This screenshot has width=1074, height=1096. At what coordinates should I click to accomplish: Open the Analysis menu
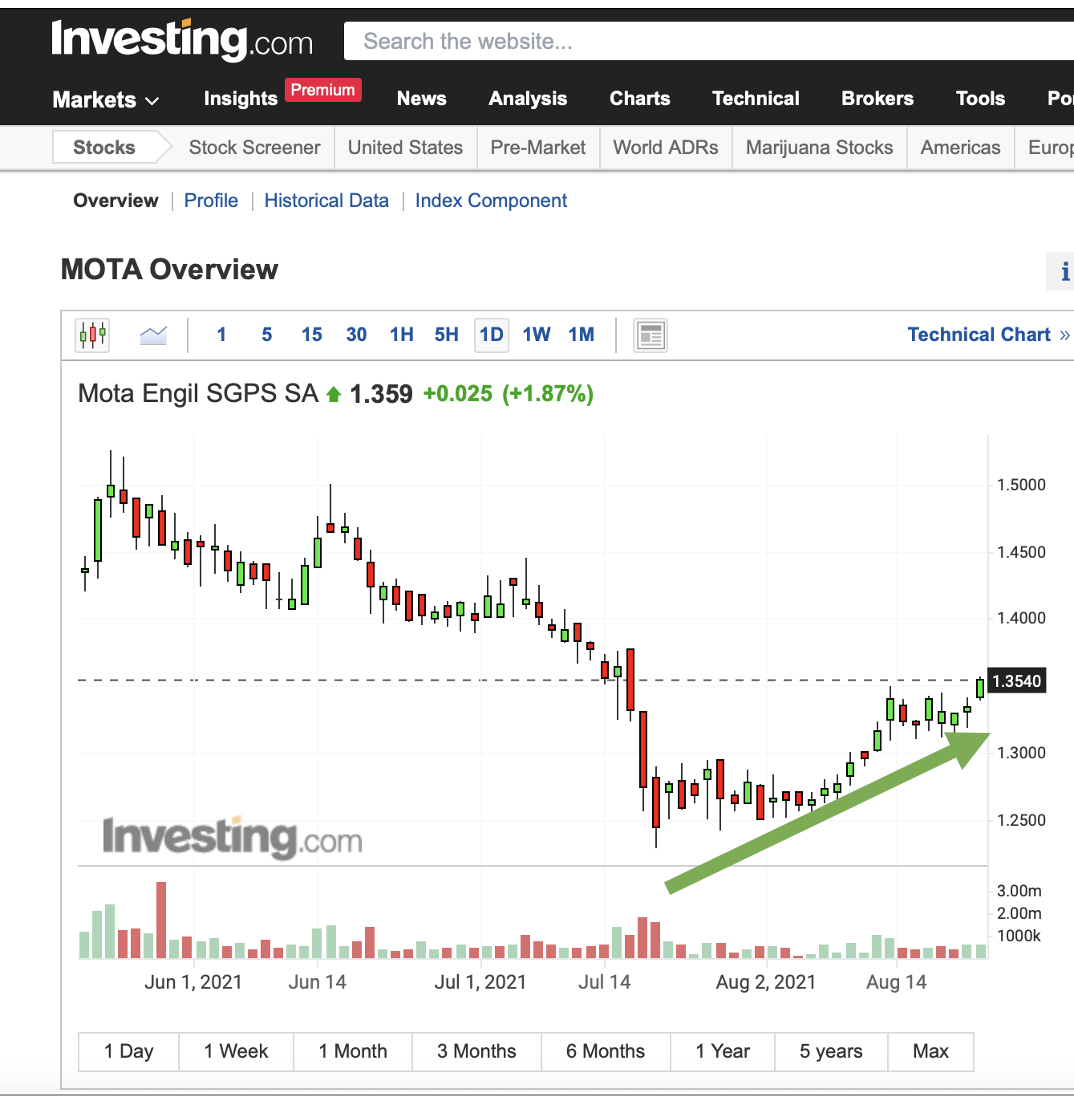(528, 99)
